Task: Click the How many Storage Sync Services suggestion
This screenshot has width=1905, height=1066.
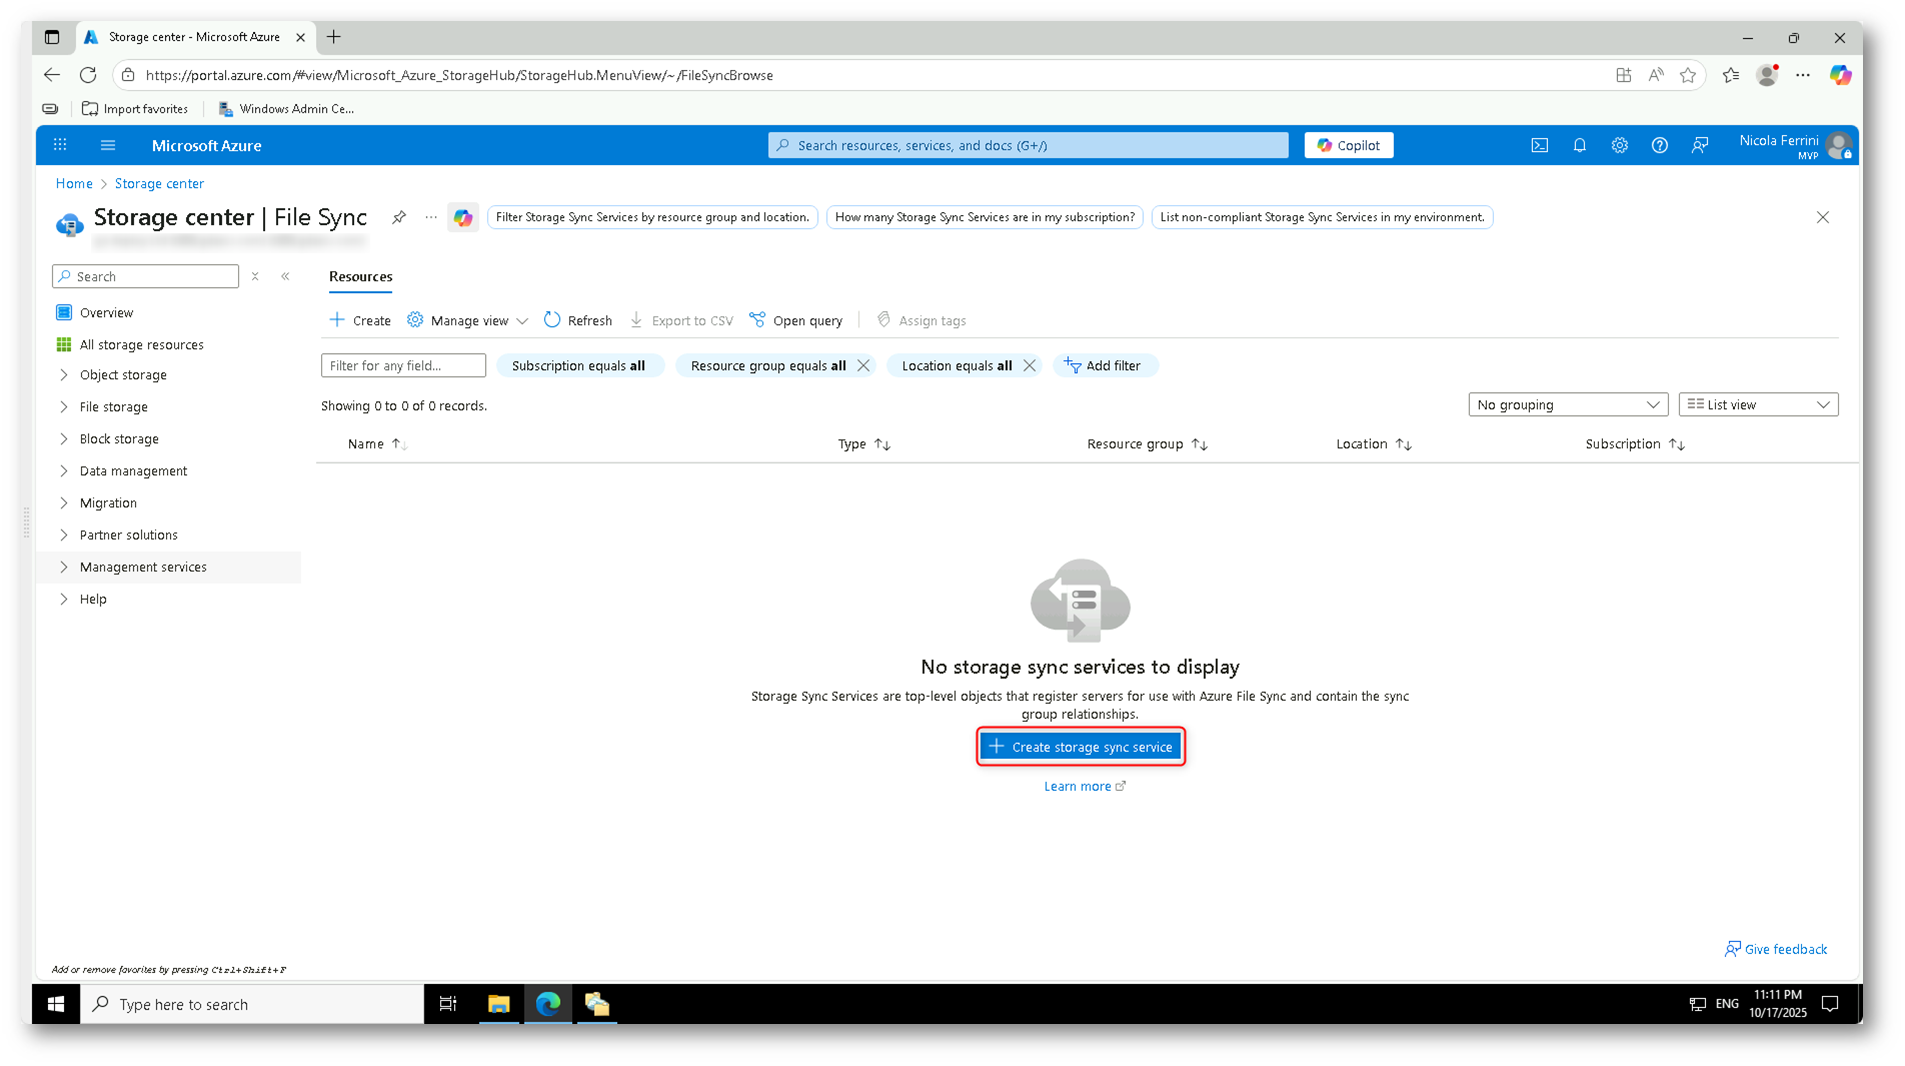Action: 984,217
